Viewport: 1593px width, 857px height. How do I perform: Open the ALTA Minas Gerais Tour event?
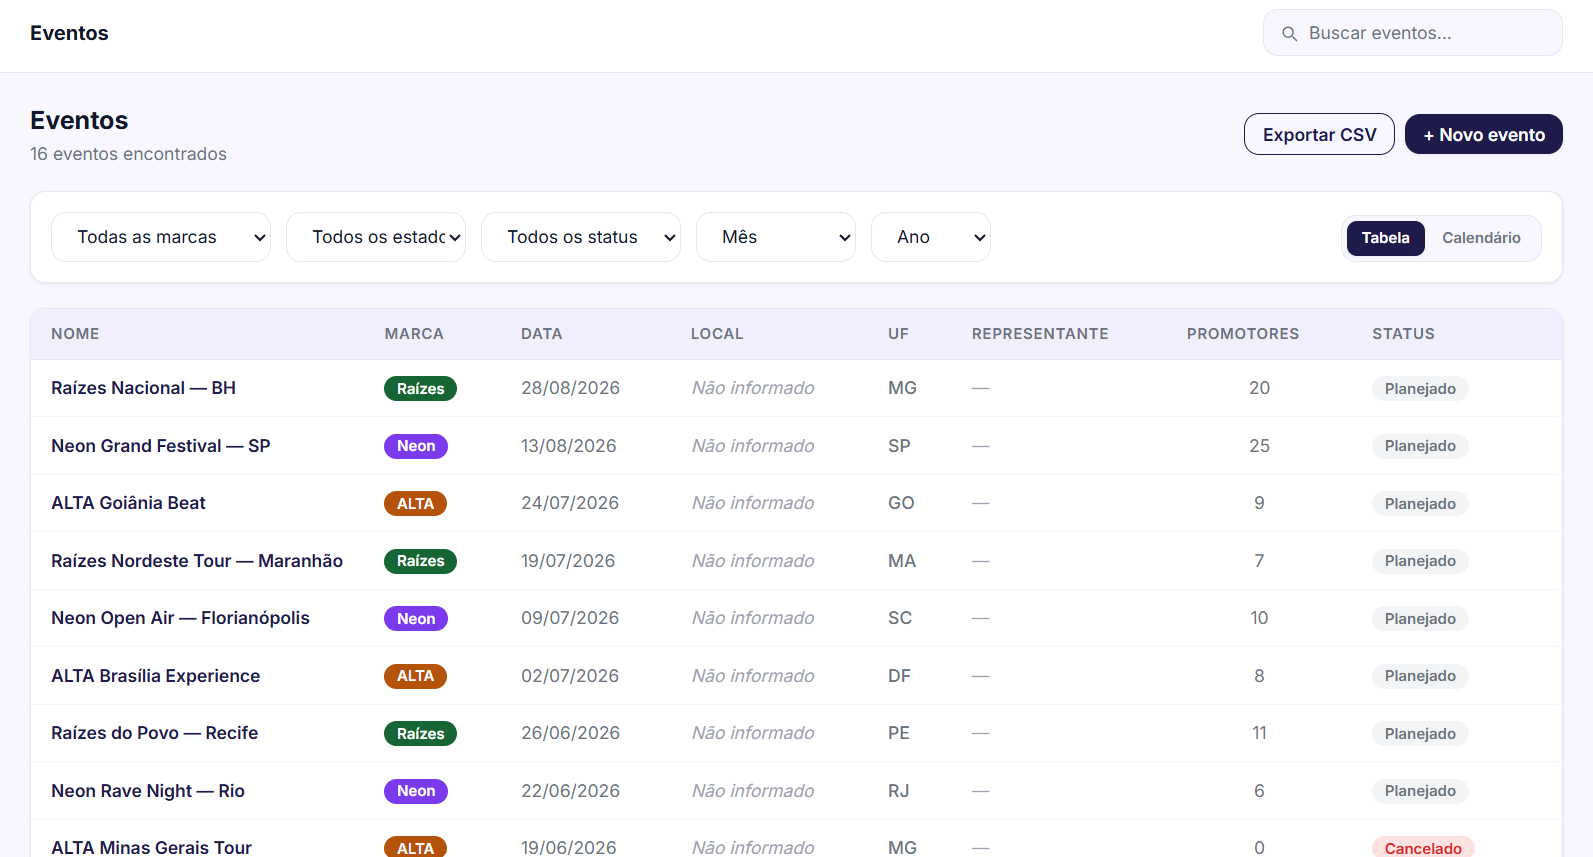point(151,848)
